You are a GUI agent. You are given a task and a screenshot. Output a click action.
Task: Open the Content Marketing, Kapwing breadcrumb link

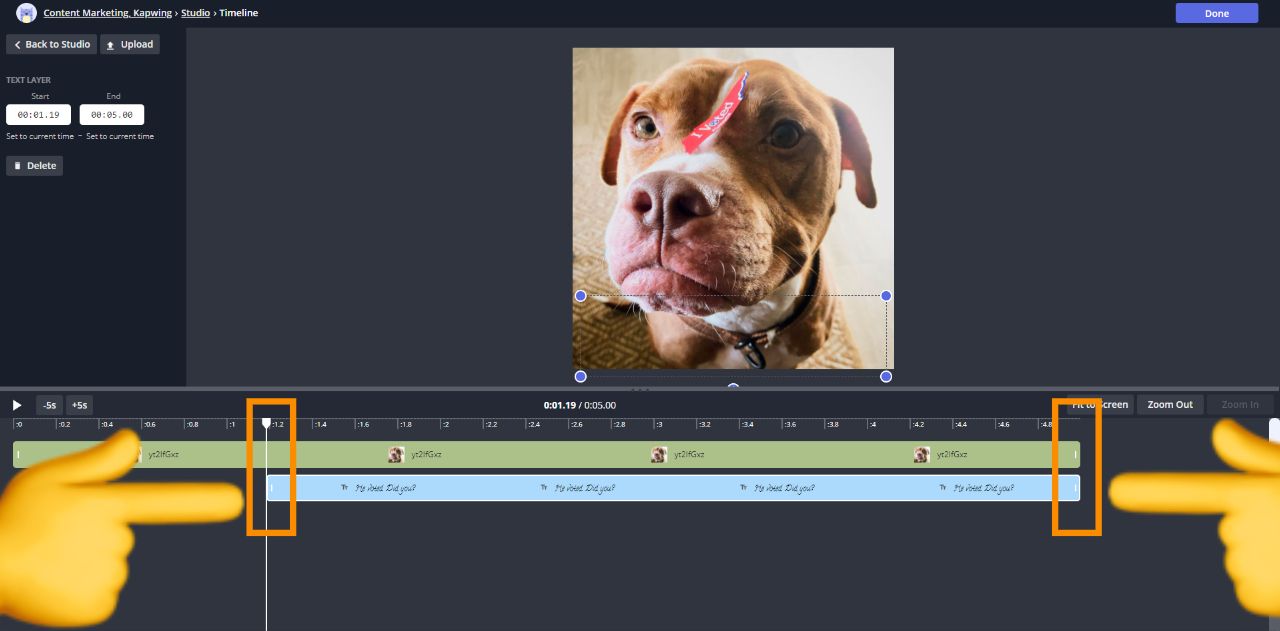(108, 13)
